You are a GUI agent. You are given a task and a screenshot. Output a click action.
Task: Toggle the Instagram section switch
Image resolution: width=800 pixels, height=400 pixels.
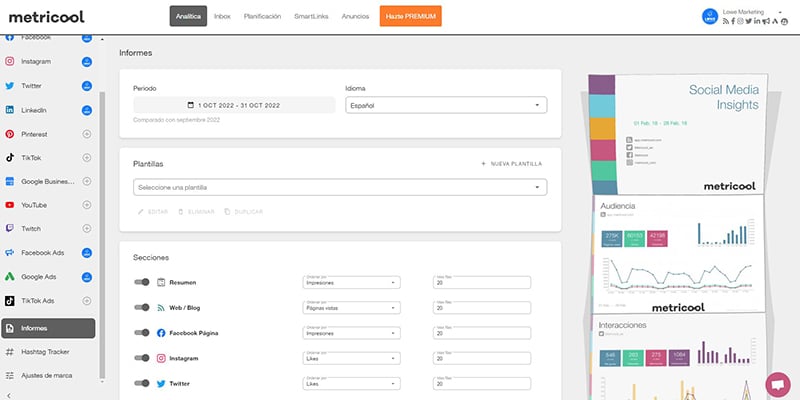click(x=142, y=357)
